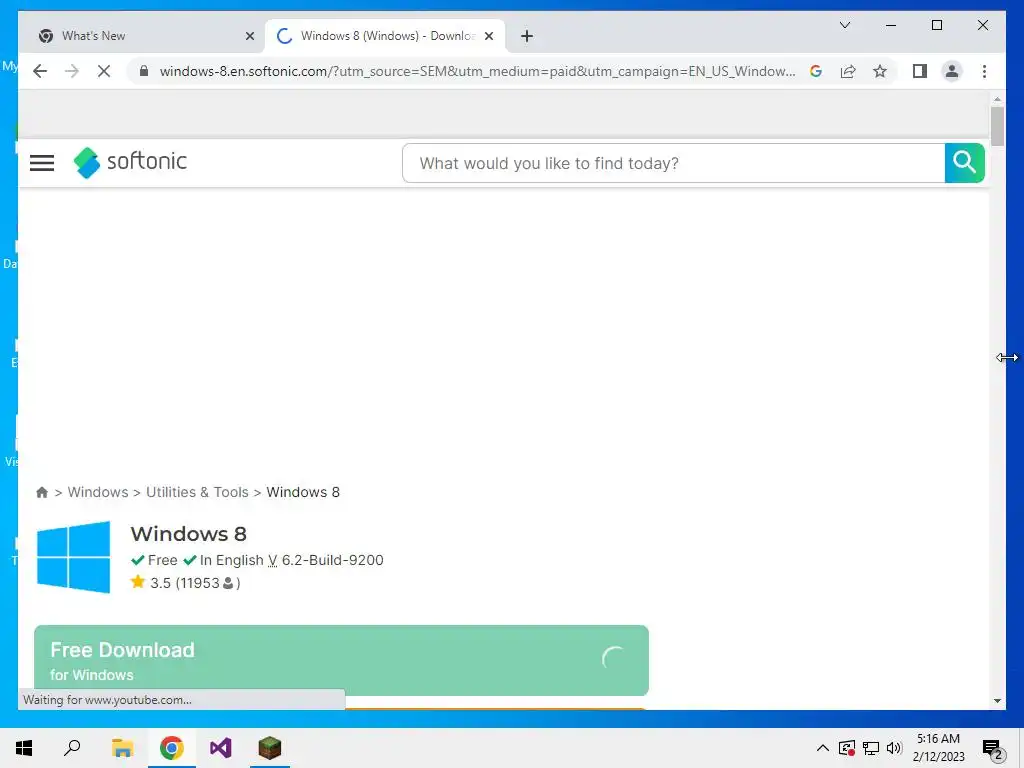Screen dimensions: 1024x768
Task: Open Visual Studio from taskbar
Action: (221, 748)
